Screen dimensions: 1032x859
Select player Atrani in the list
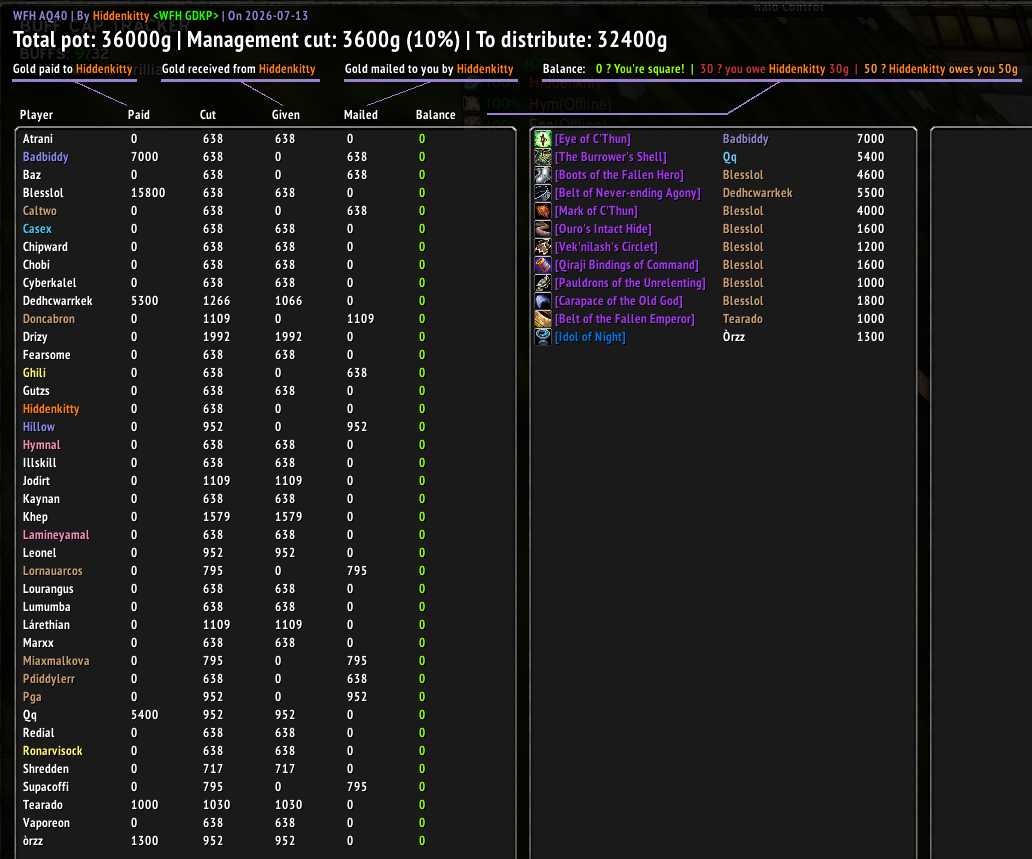coord(38,139)
